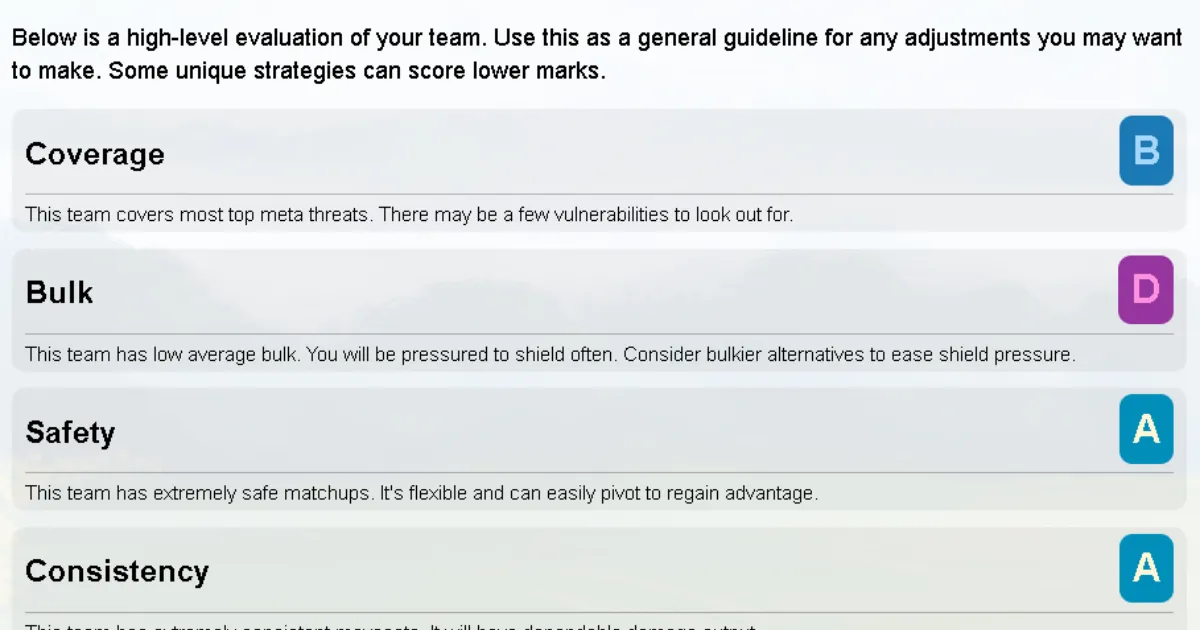
Task: Click the Bulk section heading
Action: coord(59,293)
